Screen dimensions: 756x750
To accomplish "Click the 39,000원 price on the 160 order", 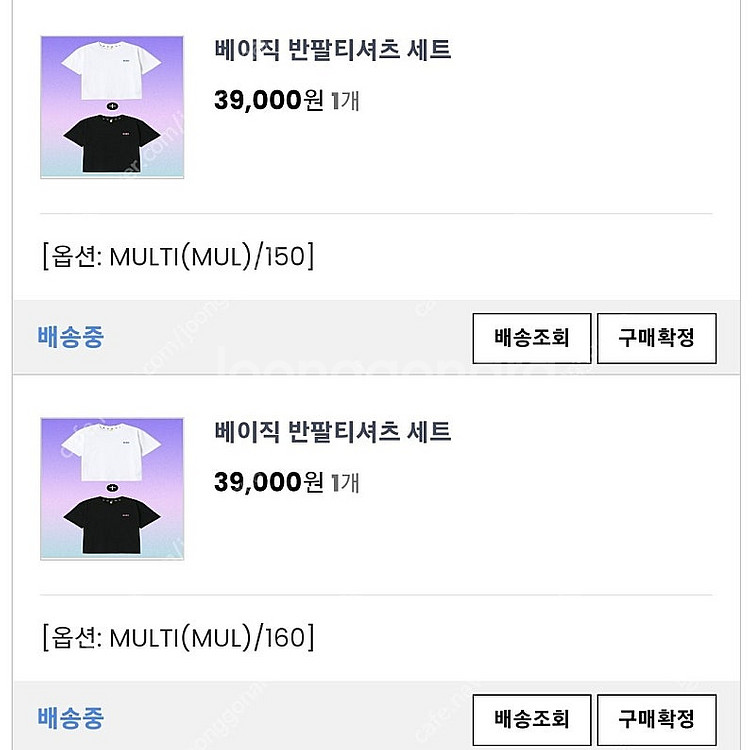I will tap(269, 482).
